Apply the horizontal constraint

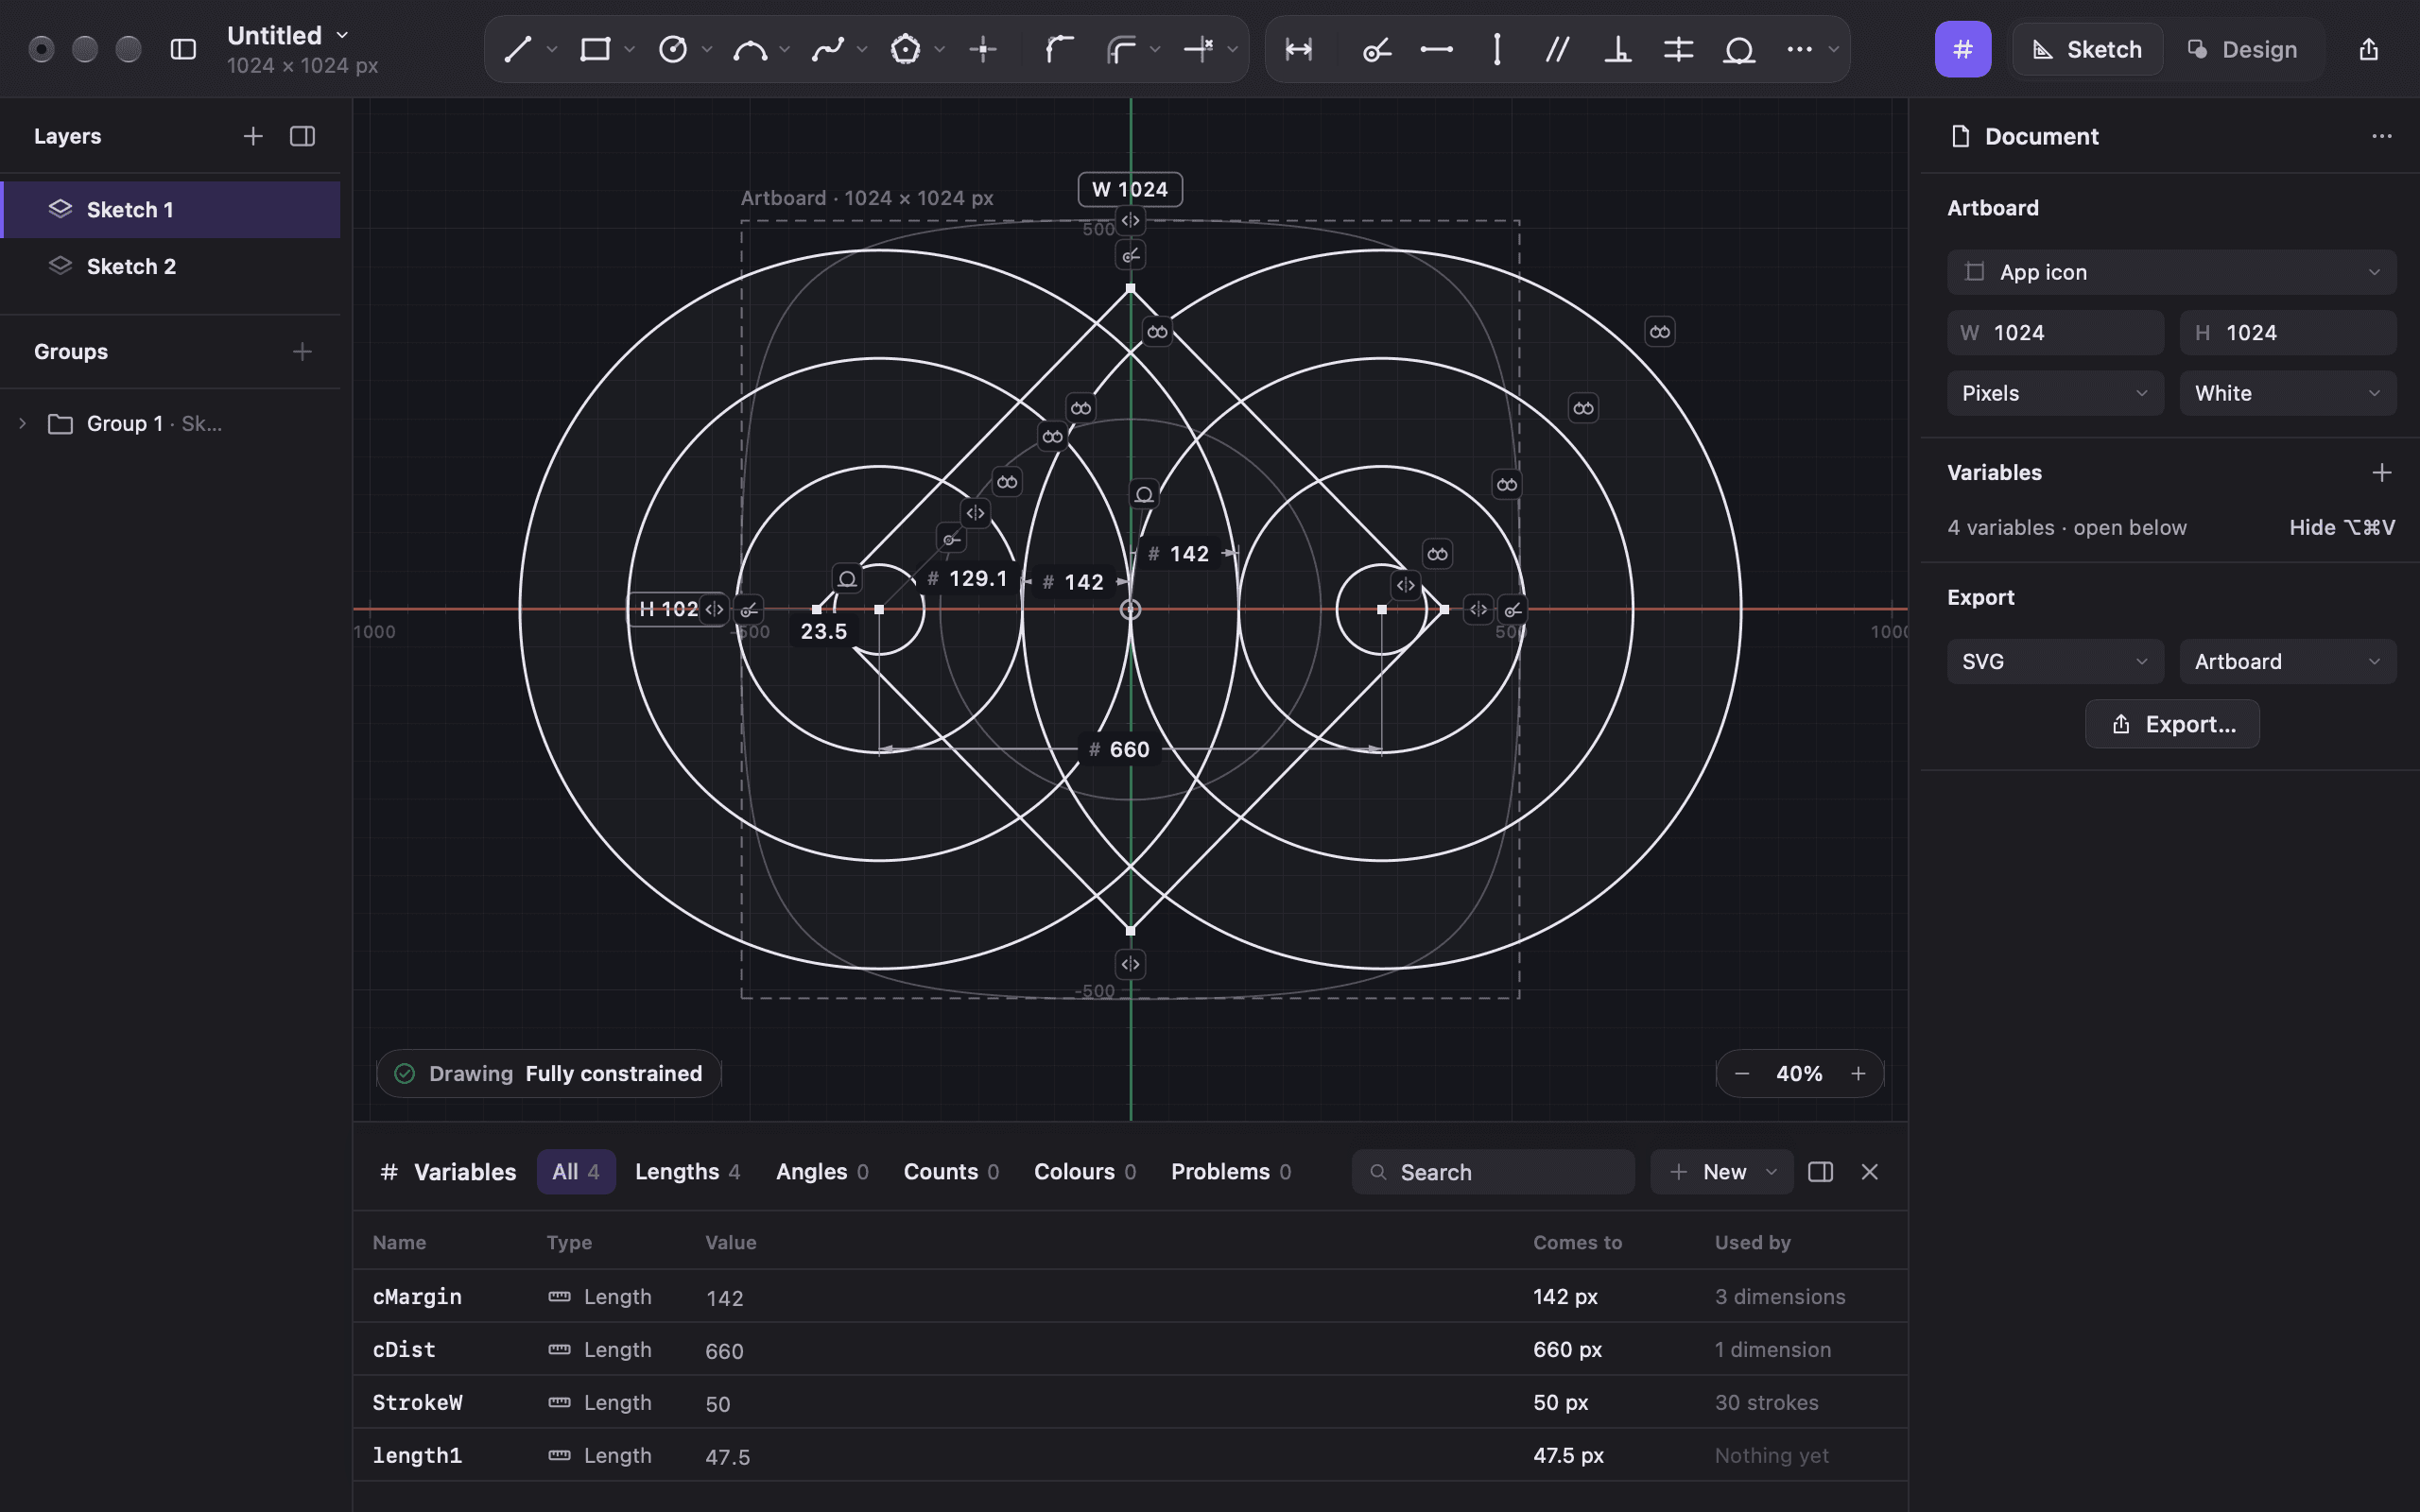(1437, 49)
